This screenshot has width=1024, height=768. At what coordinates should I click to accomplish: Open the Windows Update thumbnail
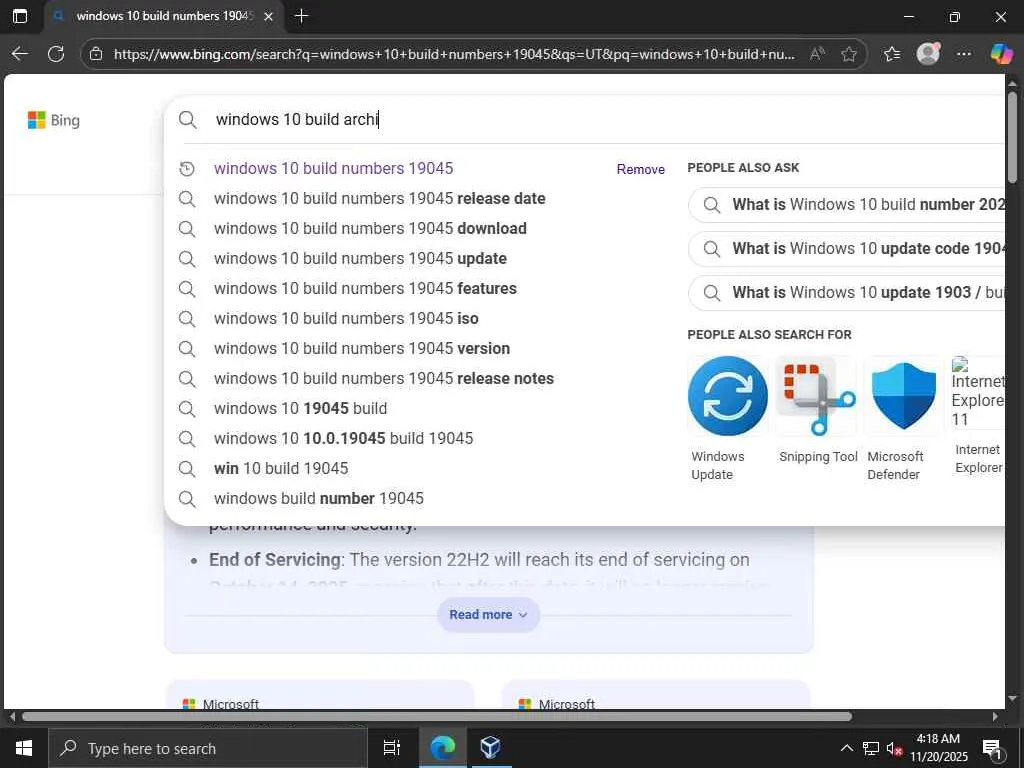point(728,396)
